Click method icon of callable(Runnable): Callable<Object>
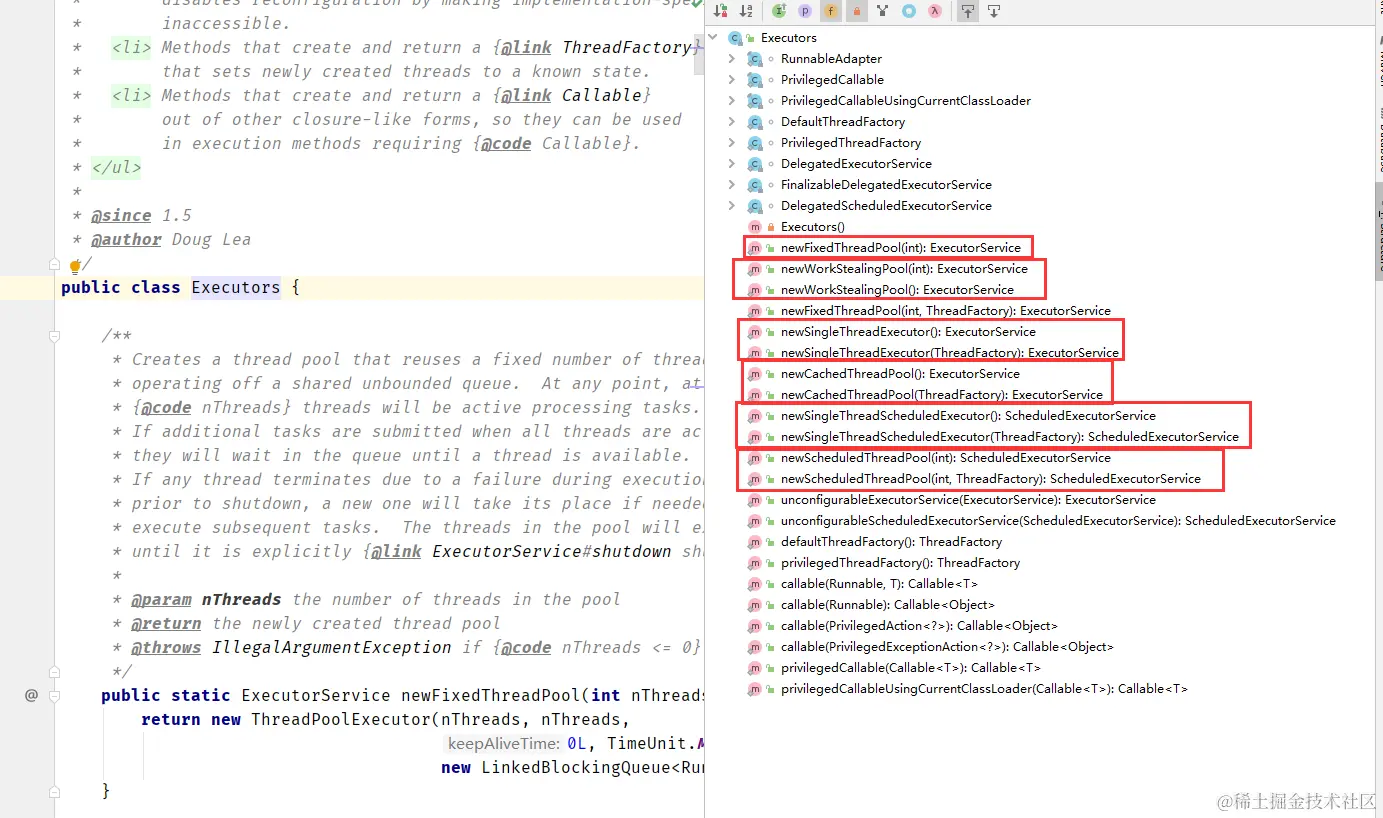This screenshot has height=818, width=1383. (755, 605)
